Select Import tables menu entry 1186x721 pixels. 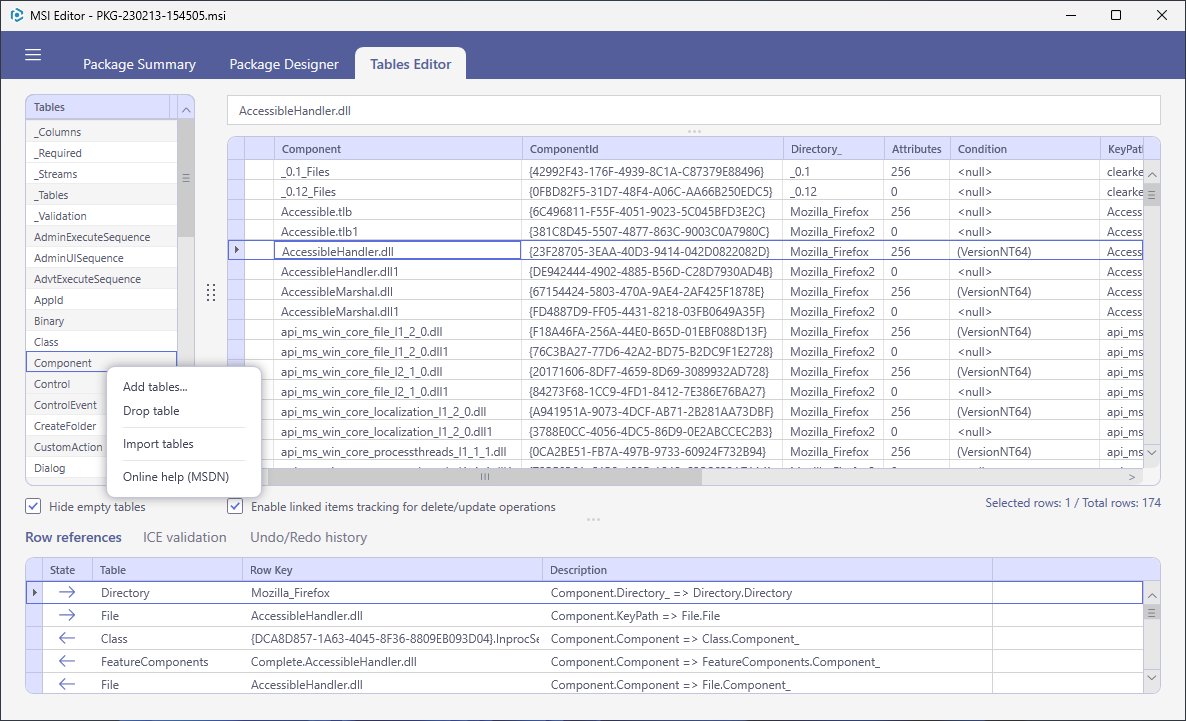coord(158,444)
